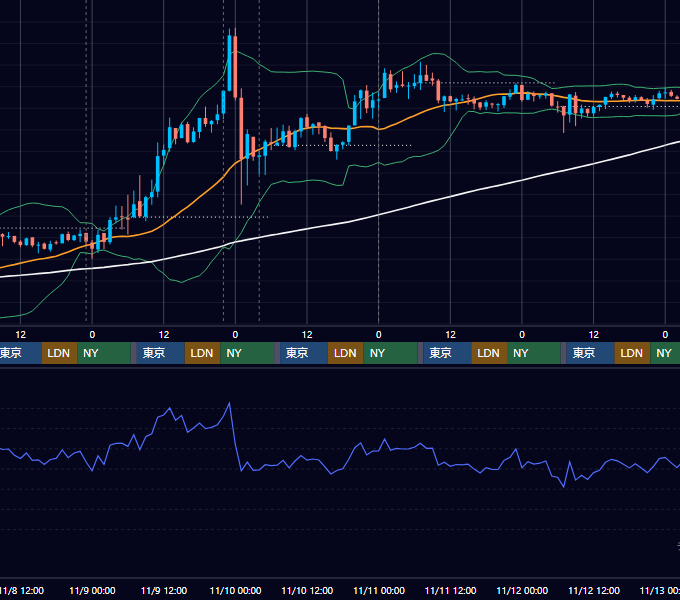Pick the NY session block covering 11/11 00:00
Screen dimensions: 680x600
point(390,353)
